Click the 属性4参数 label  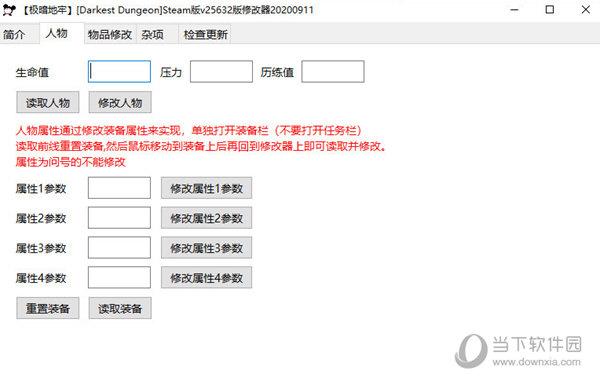click(41, 278)
